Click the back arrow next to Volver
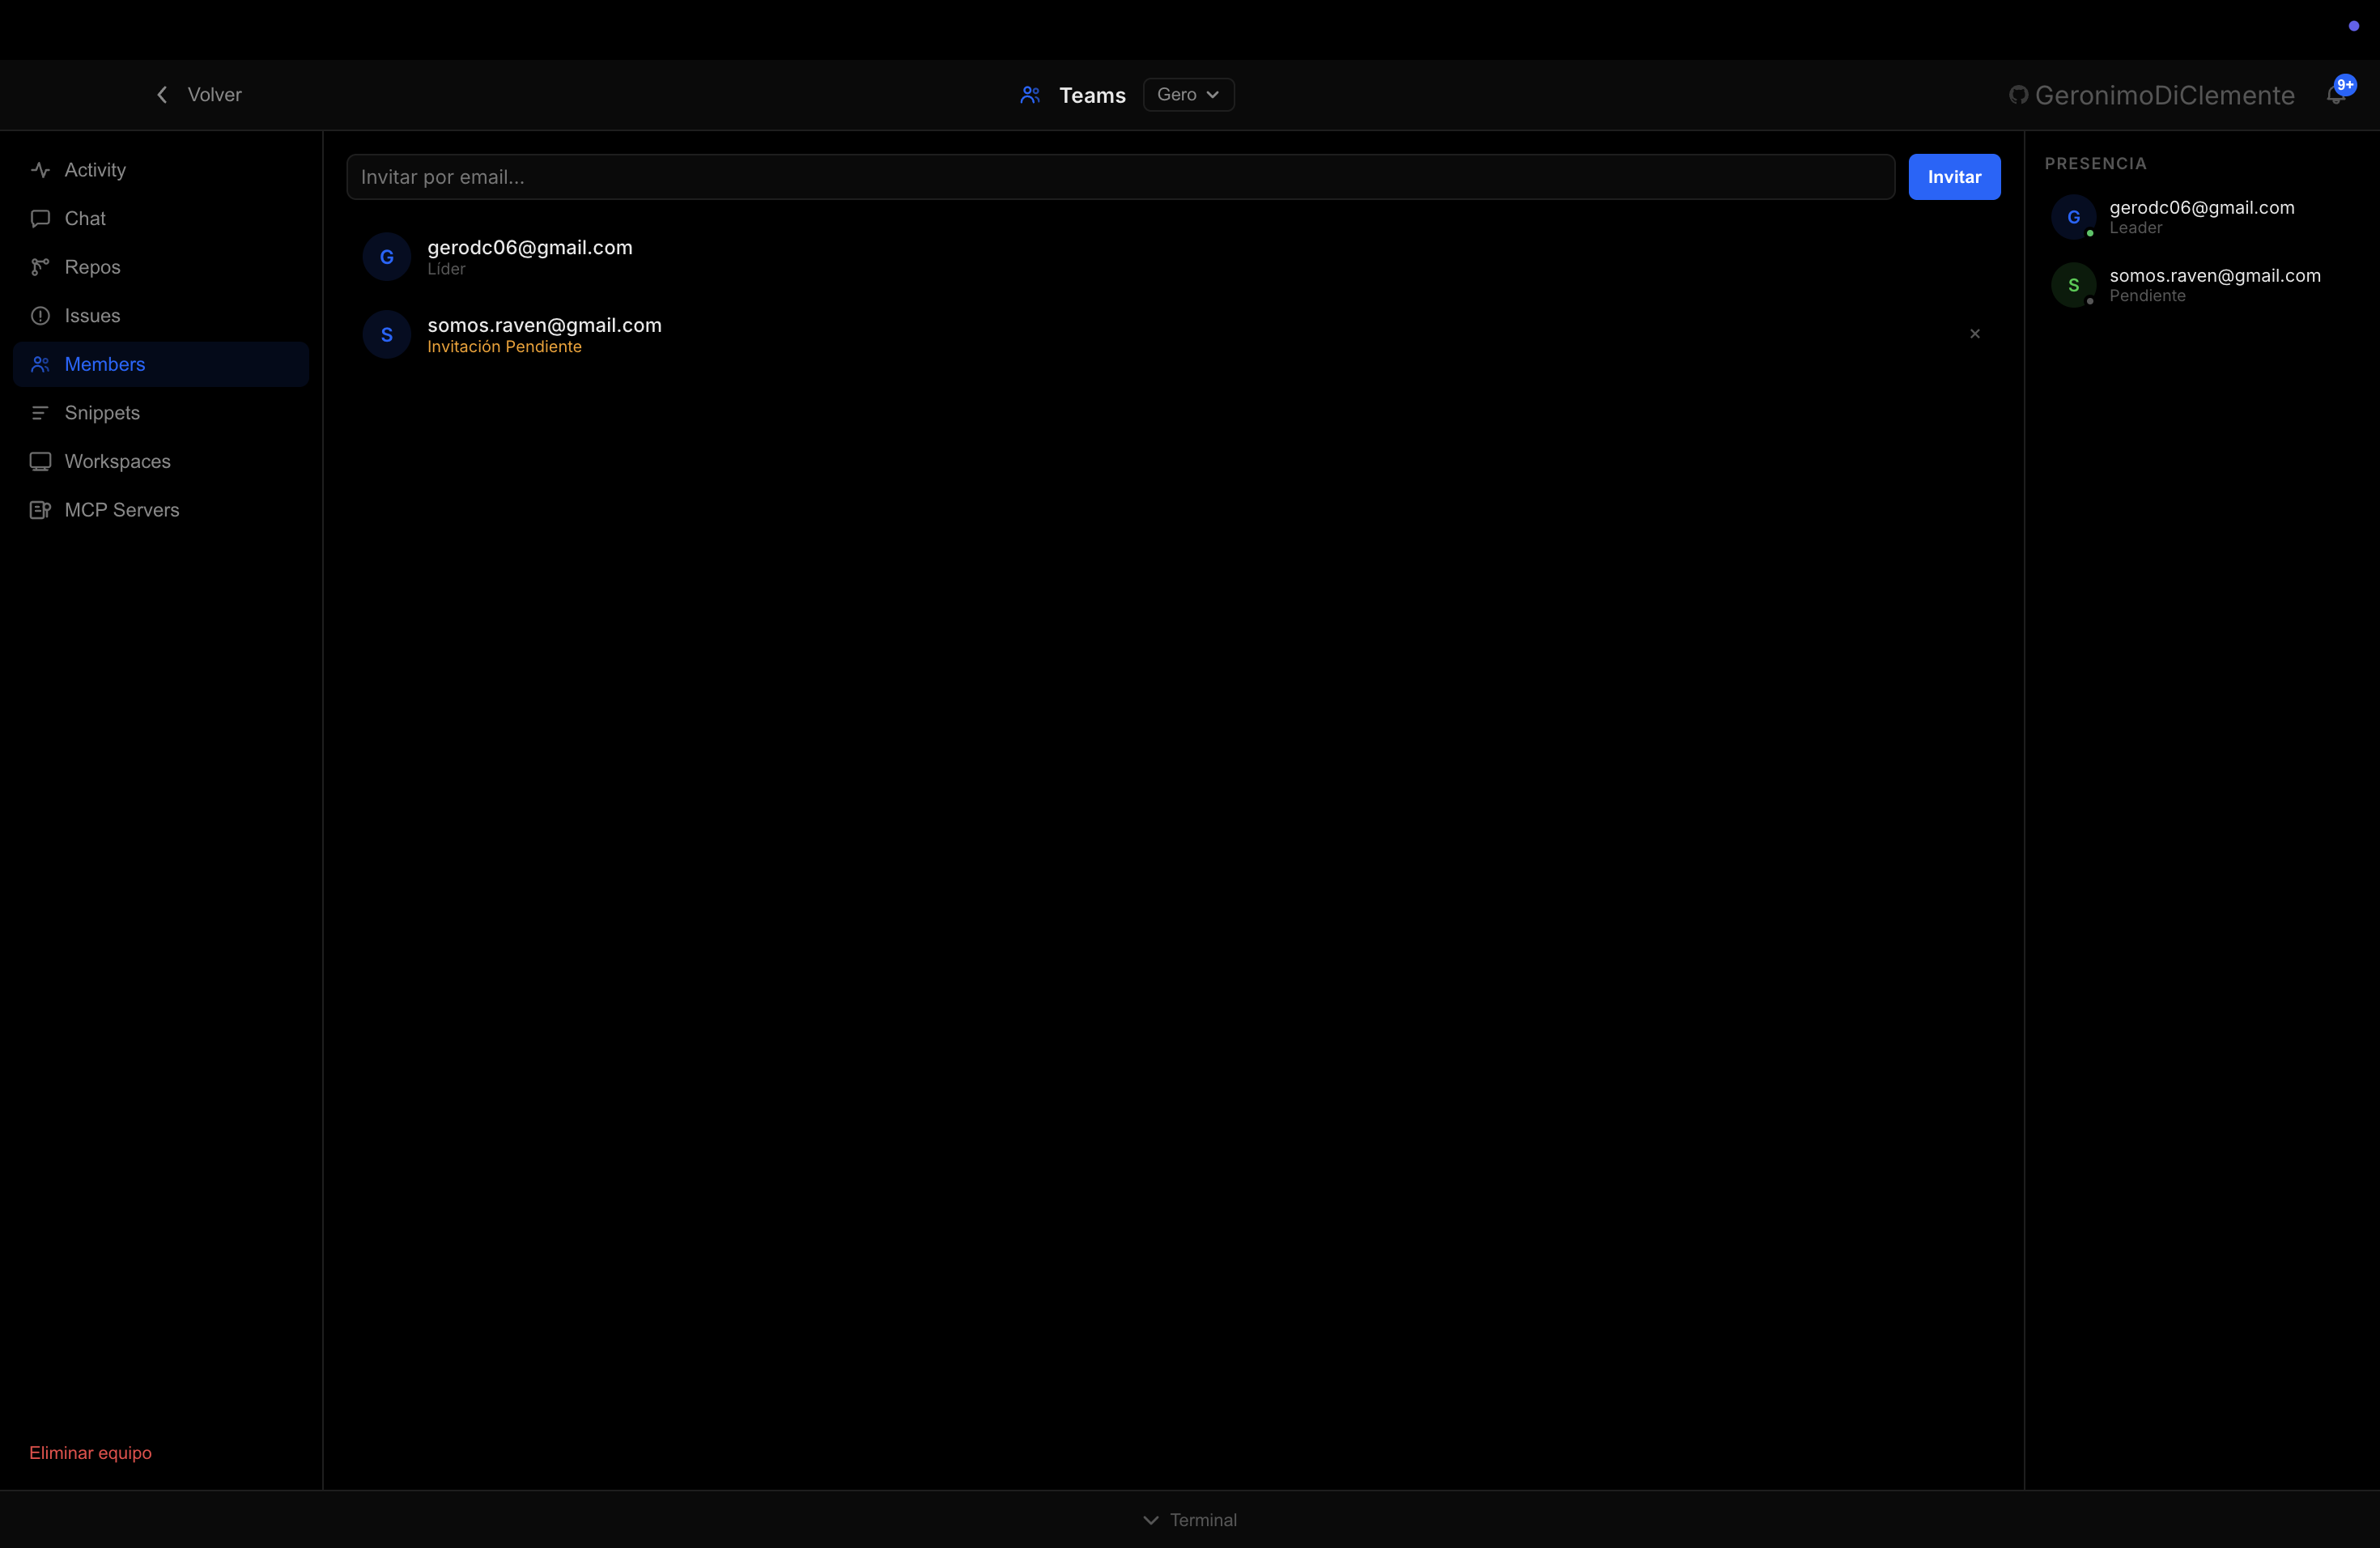The image size is (2380, 1548). (162, 94)
